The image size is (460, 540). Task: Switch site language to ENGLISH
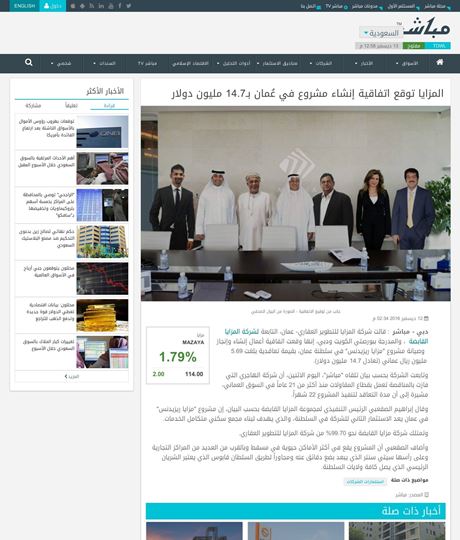tap(24, 6)
